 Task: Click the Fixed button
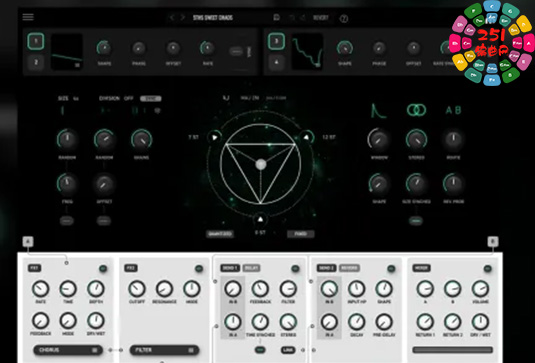[301, 234]
